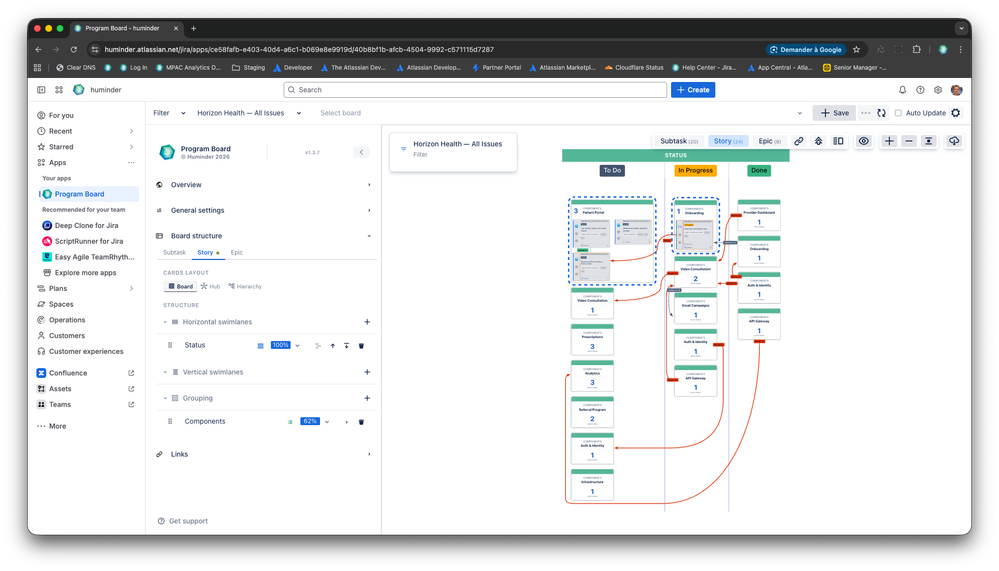Viewport: 999px width, 571px height.
Task: Toggle the eye visibility icon on the board
Action: (x=863, y=141)
